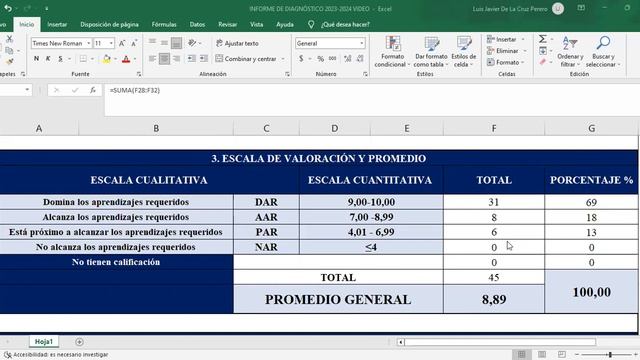The height and width of the screenshot is (360, 640).
Task: Open the Revisar tab
Action: [227, 24]
